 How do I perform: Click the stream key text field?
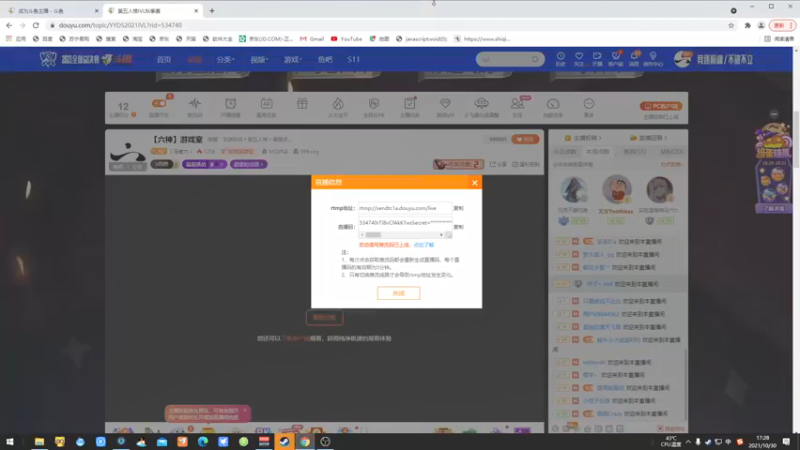pos(405,223)
